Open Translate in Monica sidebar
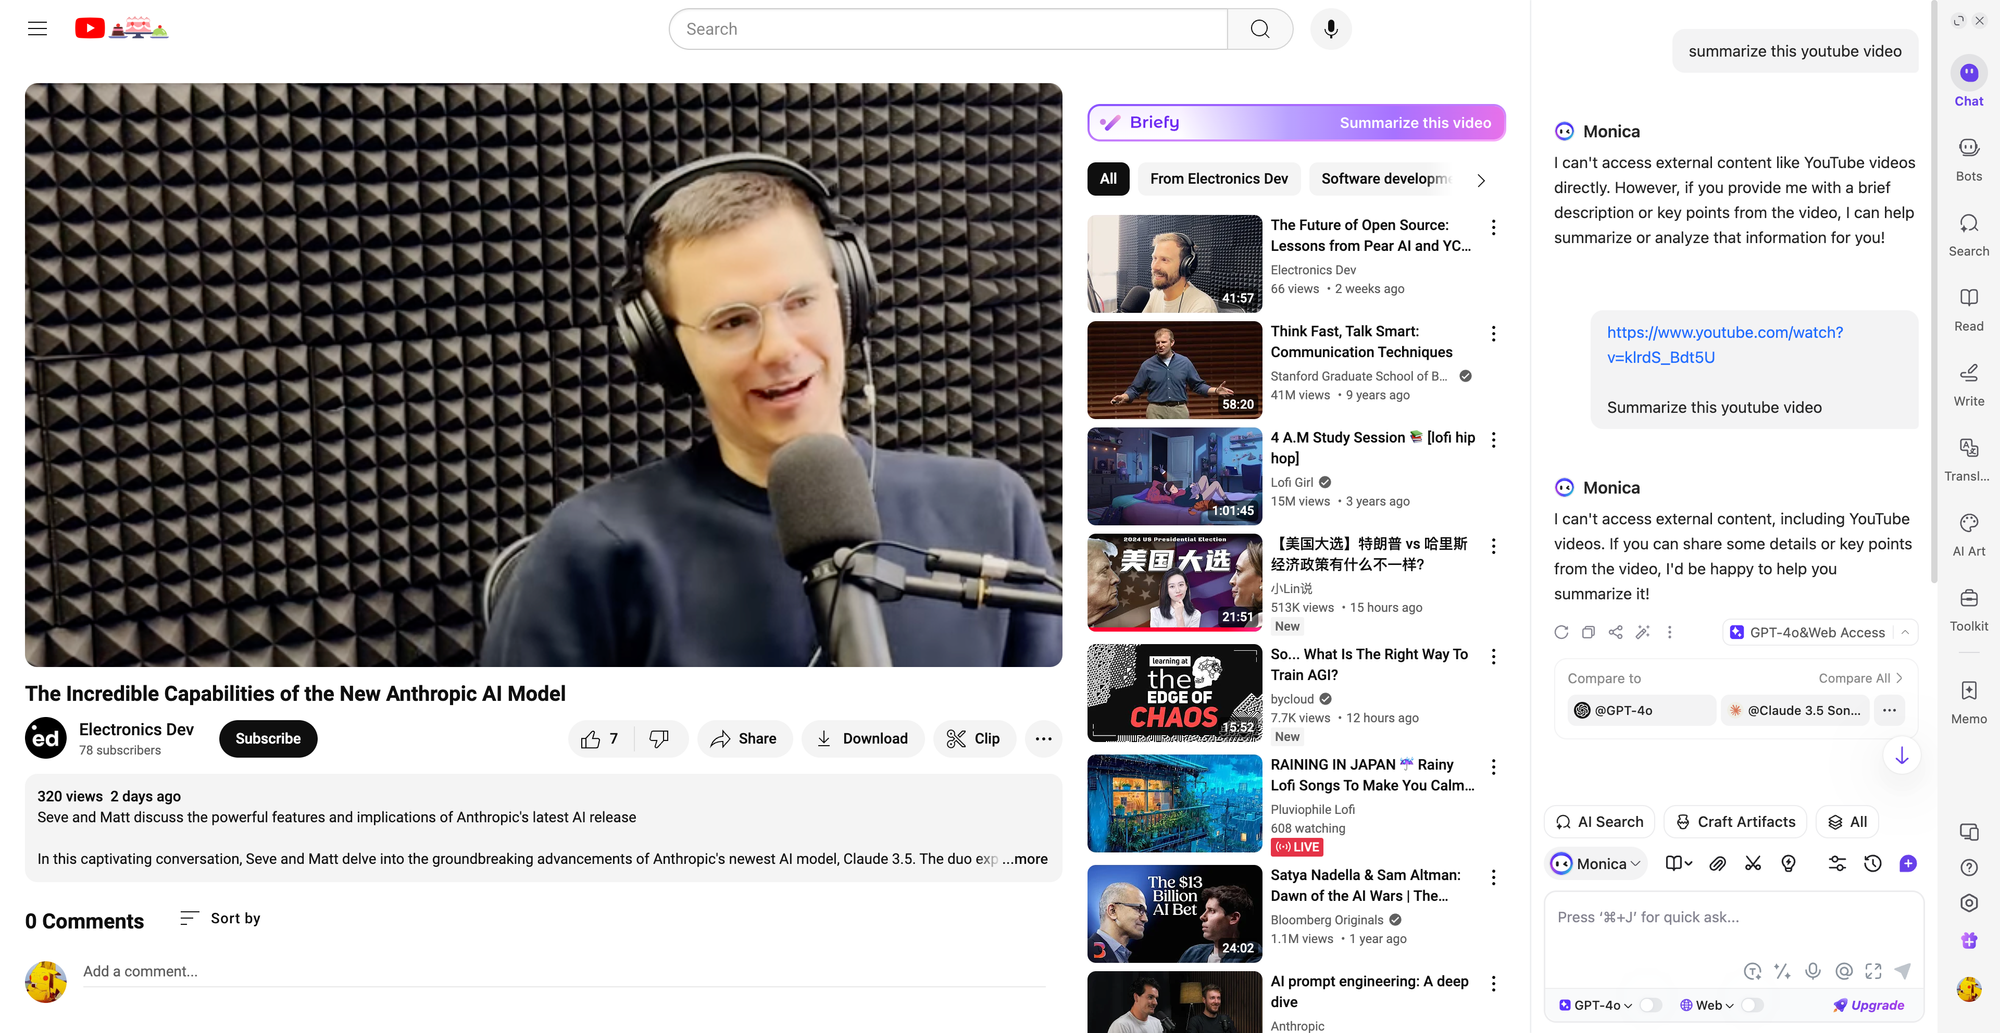Screen dimensions: 2000x1033 (x=1969, y=459)
